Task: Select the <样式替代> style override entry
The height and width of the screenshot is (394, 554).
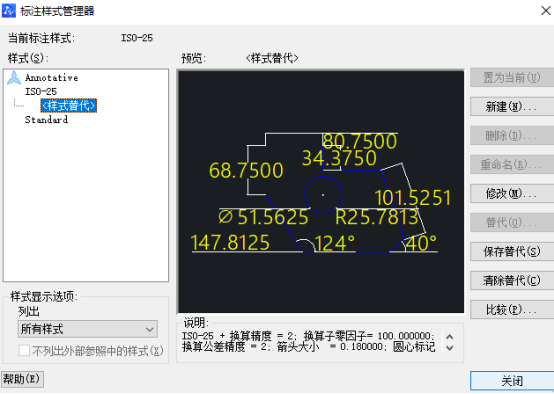Action: pyautogui.click(x=69, y=106)
